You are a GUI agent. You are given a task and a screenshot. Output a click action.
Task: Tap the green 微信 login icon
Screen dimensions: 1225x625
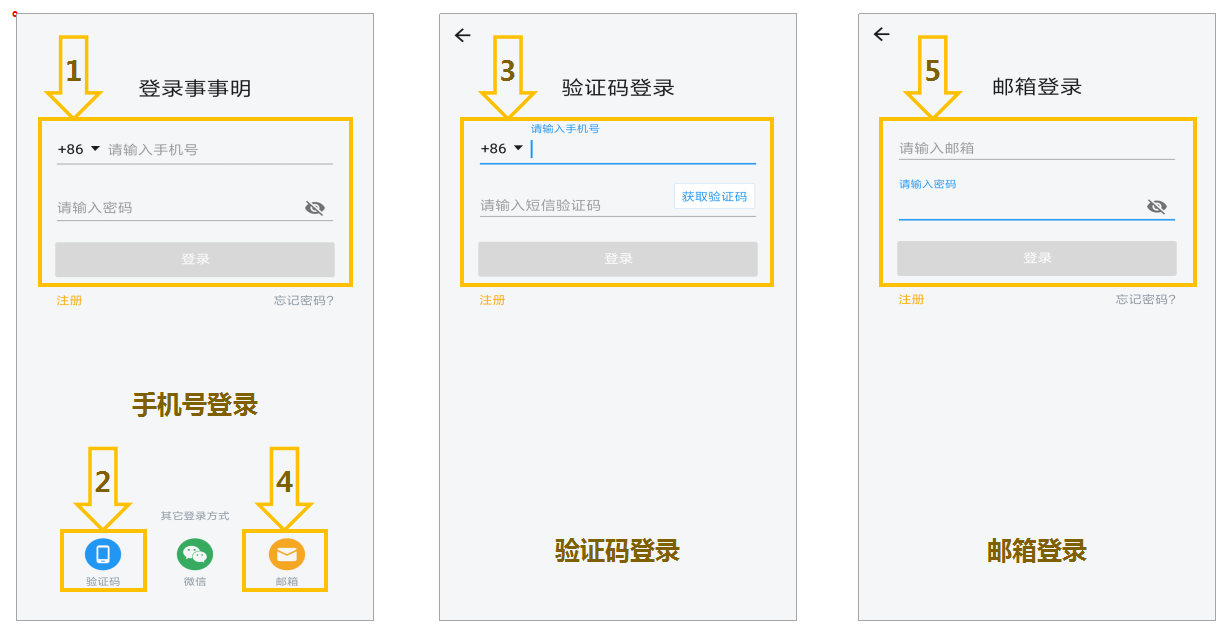pos(195,554)
